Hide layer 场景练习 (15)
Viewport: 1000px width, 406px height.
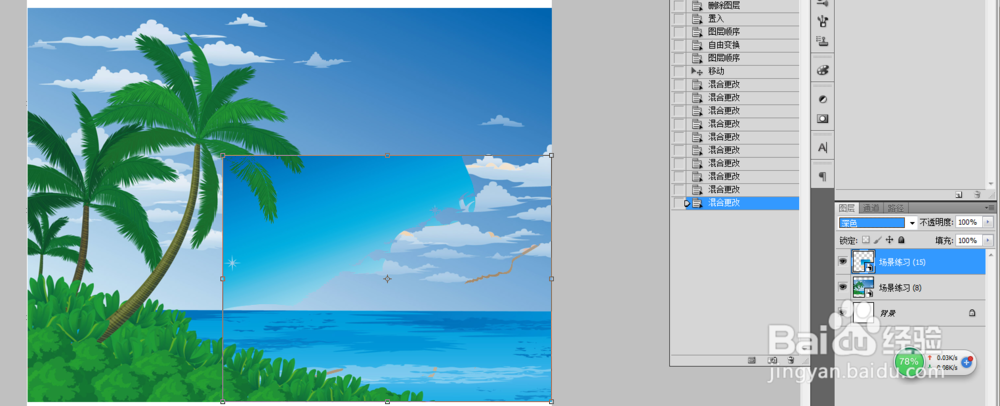point(842,261)
